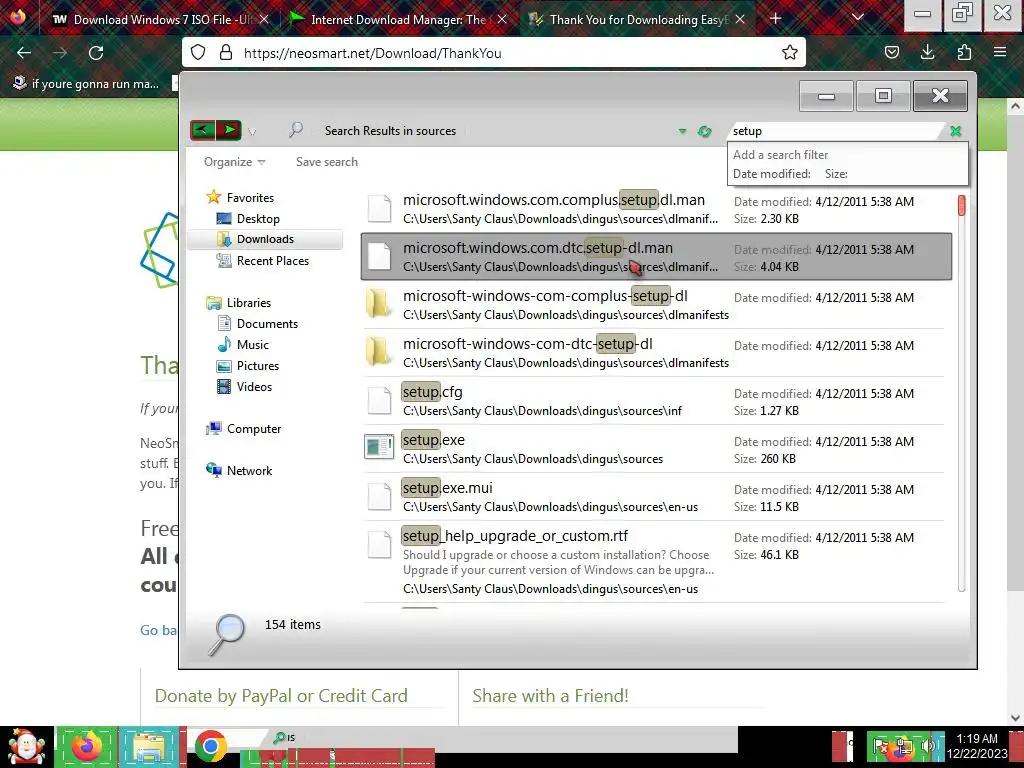Click the magnifier icon in Explorer address bar
1024x768 pixels.
296,130
